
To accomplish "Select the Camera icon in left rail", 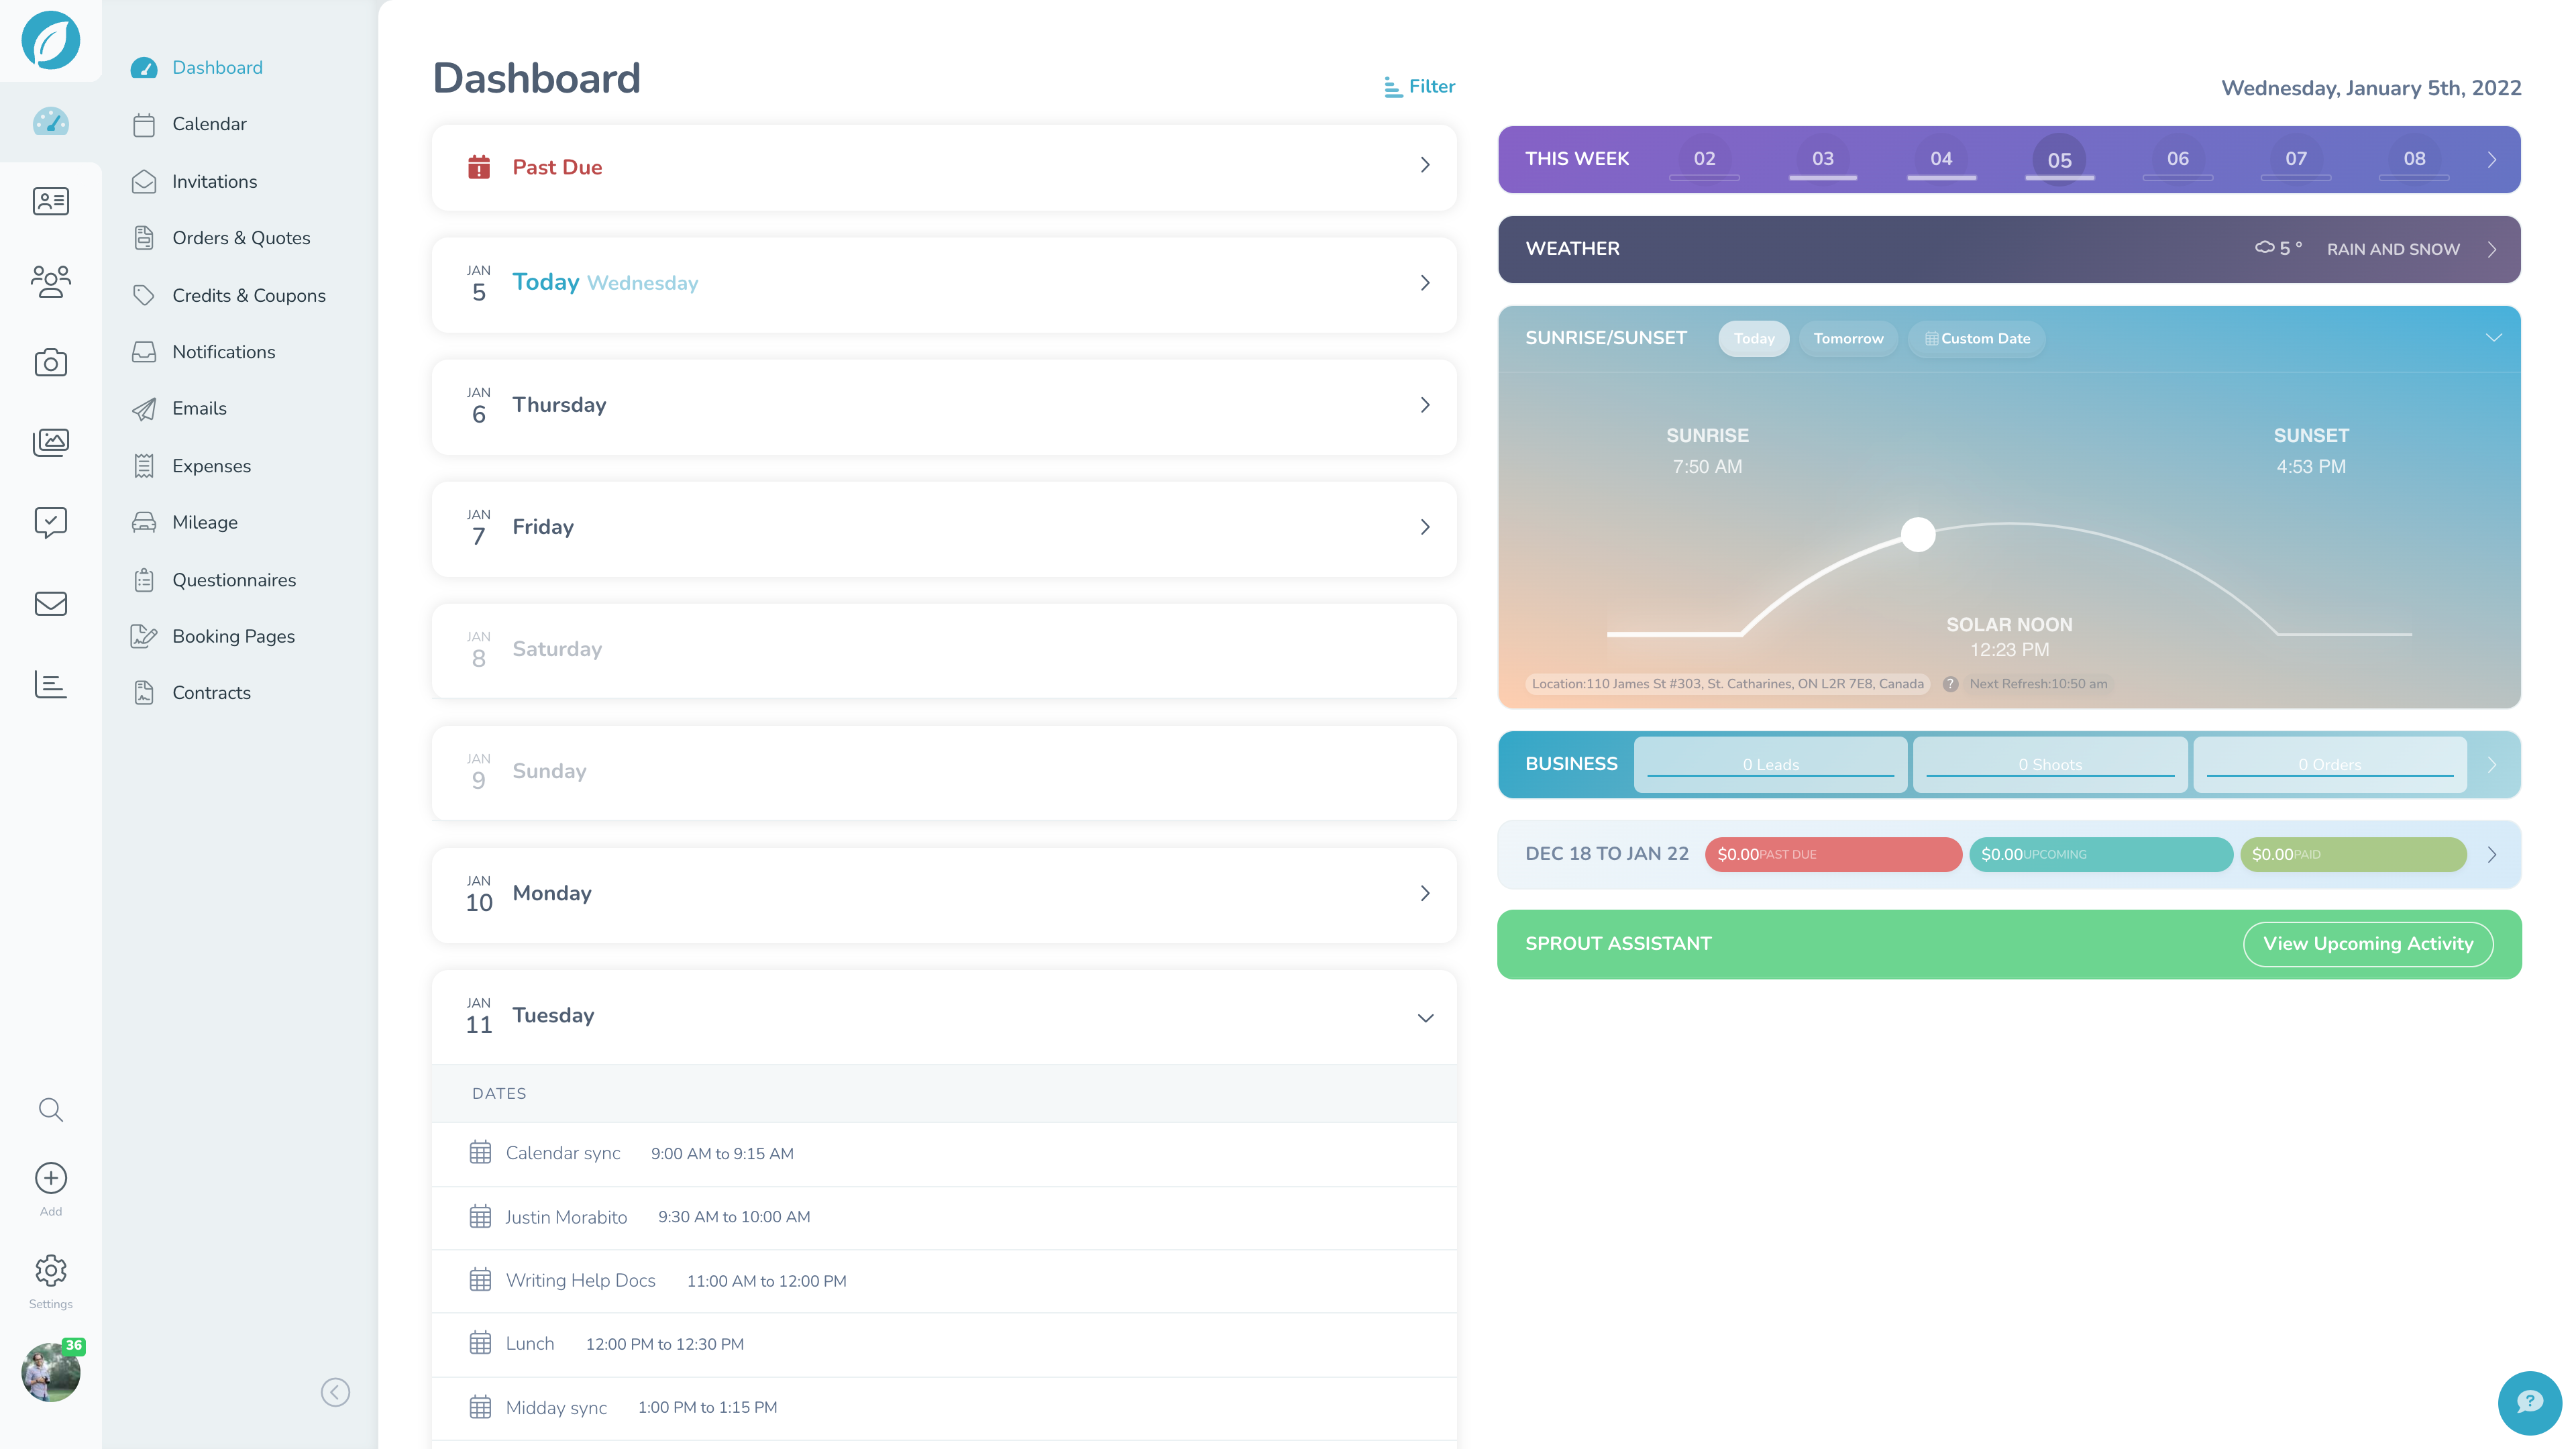I will 50,362.
